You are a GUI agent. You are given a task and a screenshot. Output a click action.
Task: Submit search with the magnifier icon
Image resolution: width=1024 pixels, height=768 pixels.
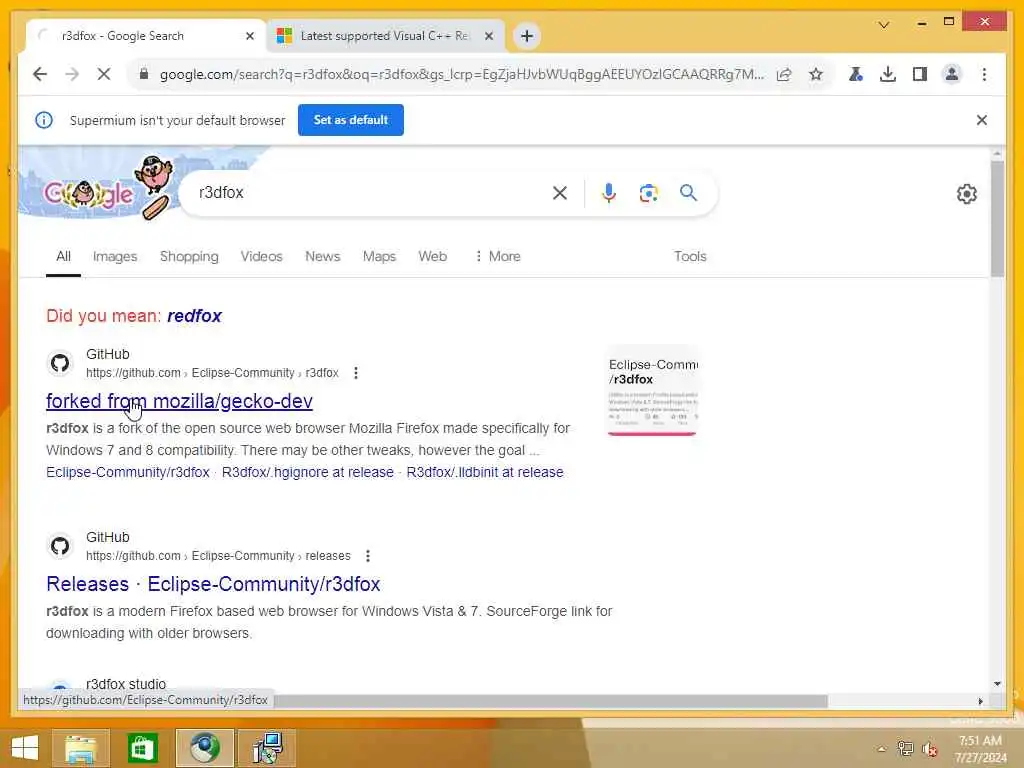tap(688, 193)
